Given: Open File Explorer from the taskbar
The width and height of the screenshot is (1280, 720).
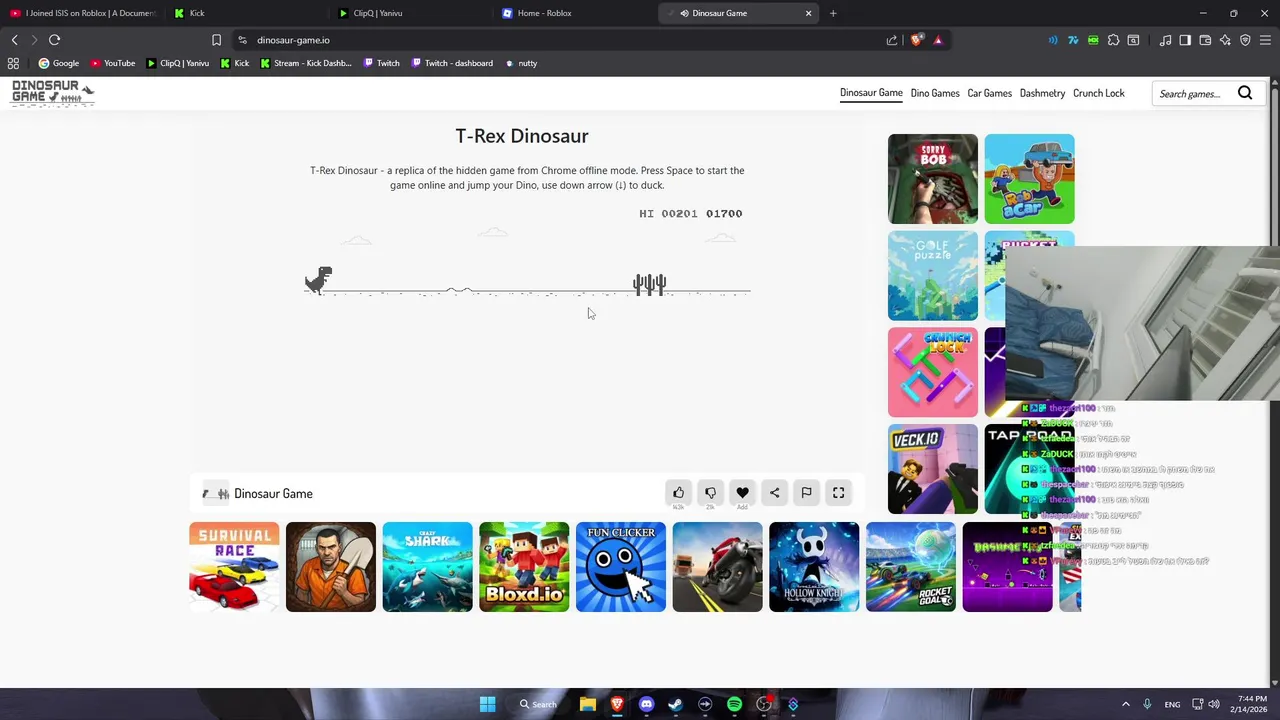Looking at the screenshot, I should (588, 704).
